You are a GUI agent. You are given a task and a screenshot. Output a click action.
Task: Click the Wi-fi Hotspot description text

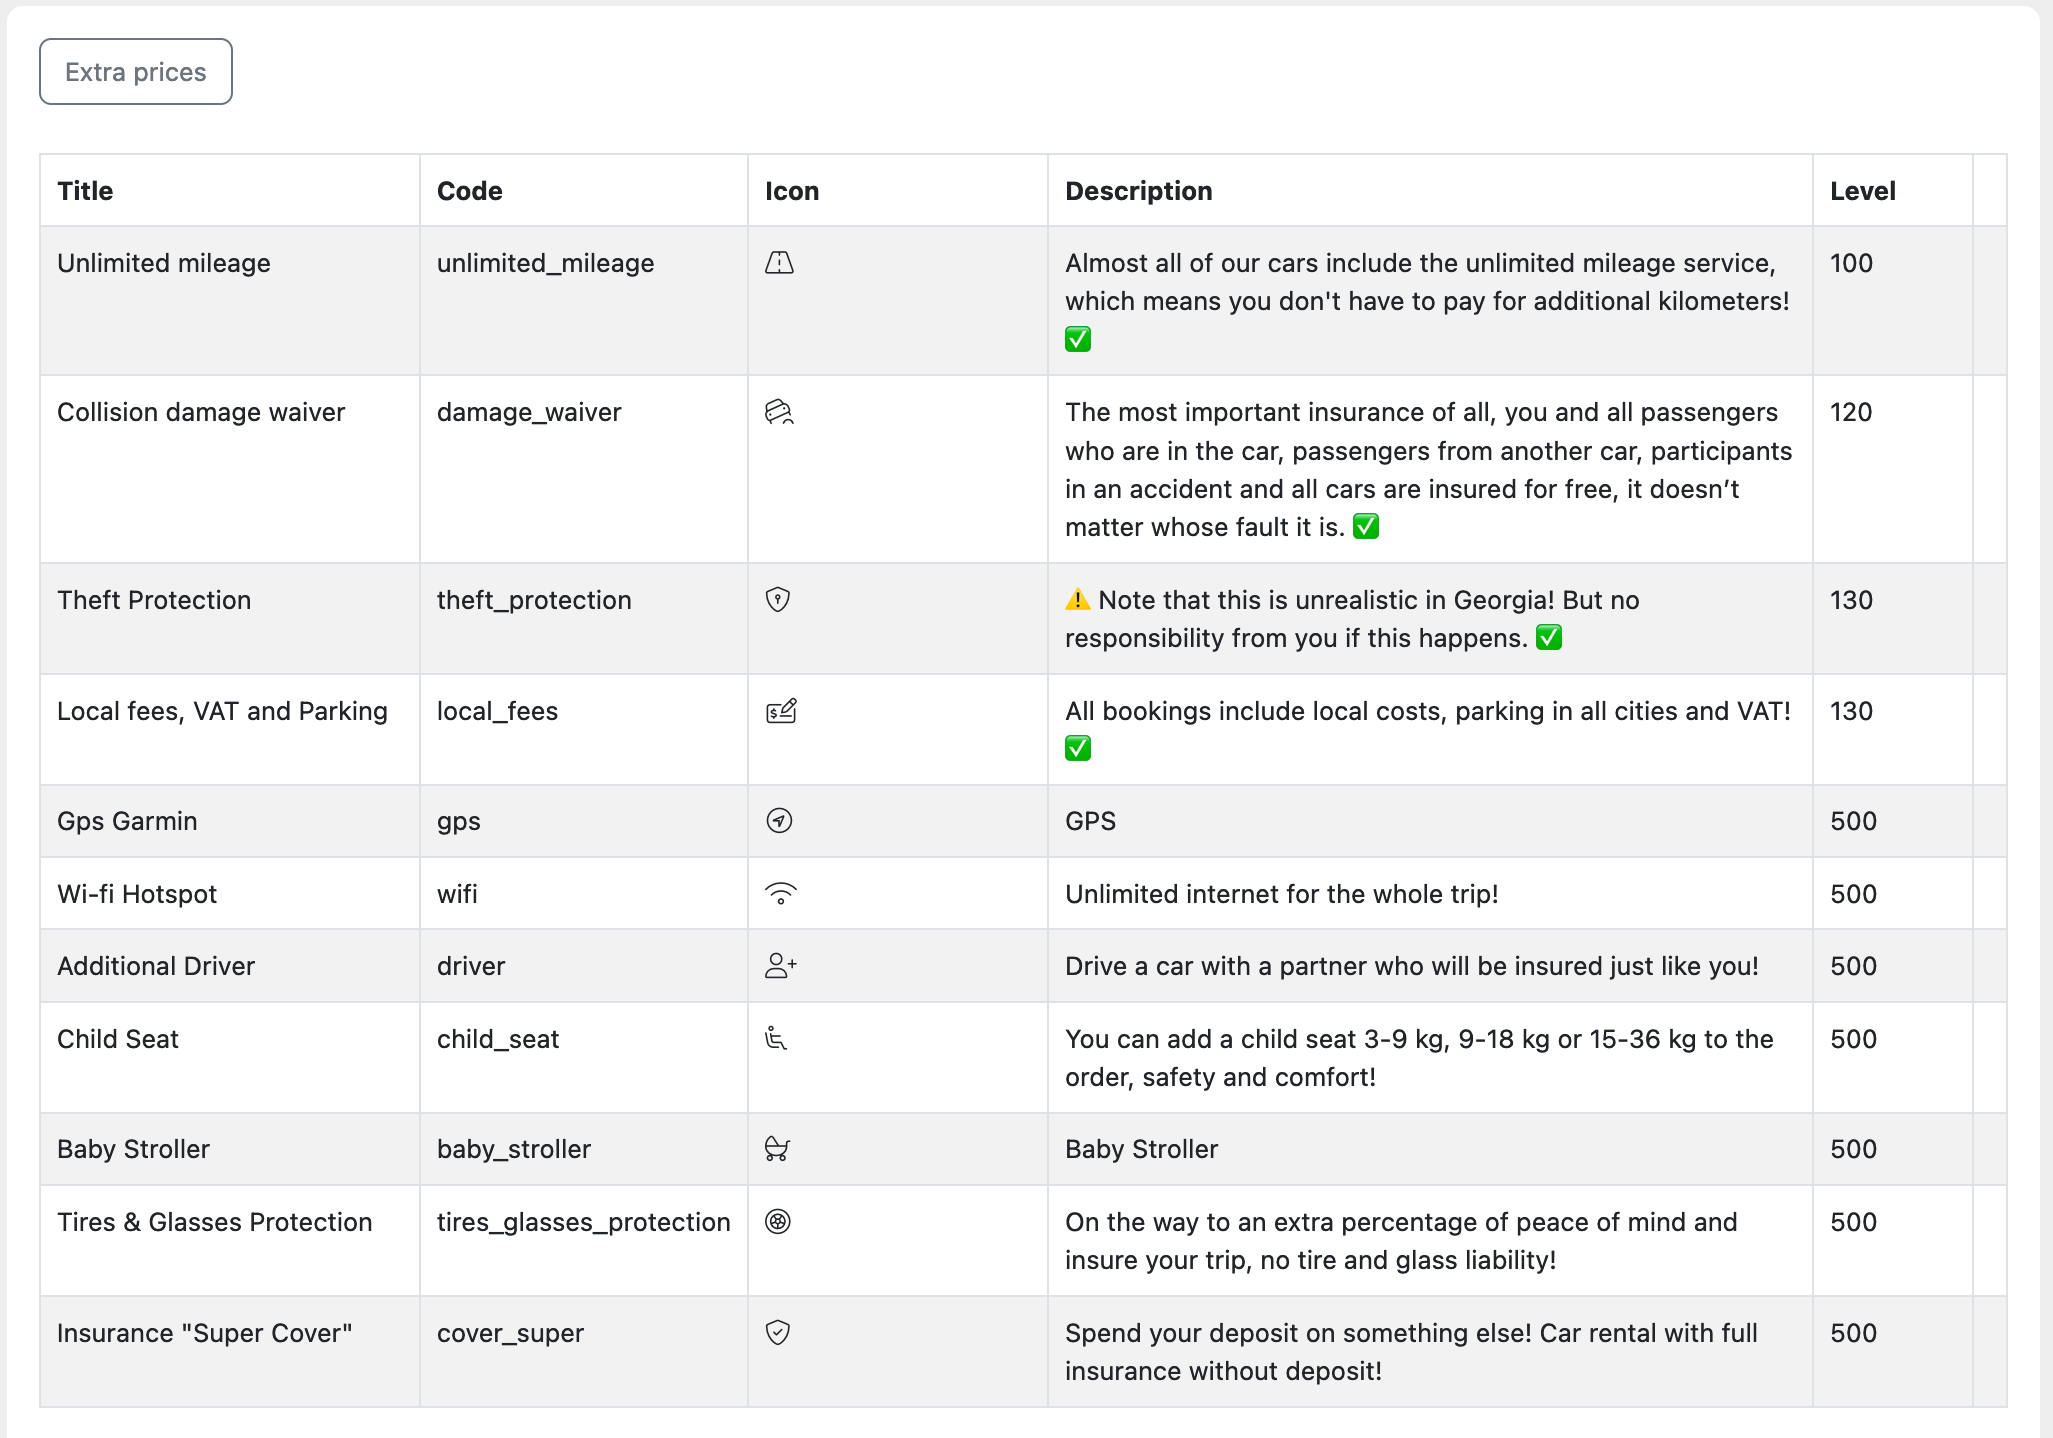[x=1281, y=894]
